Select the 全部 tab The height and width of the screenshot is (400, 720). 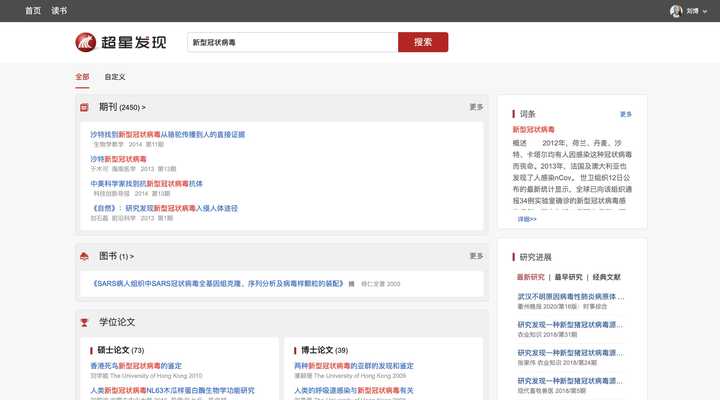point(82,76)
